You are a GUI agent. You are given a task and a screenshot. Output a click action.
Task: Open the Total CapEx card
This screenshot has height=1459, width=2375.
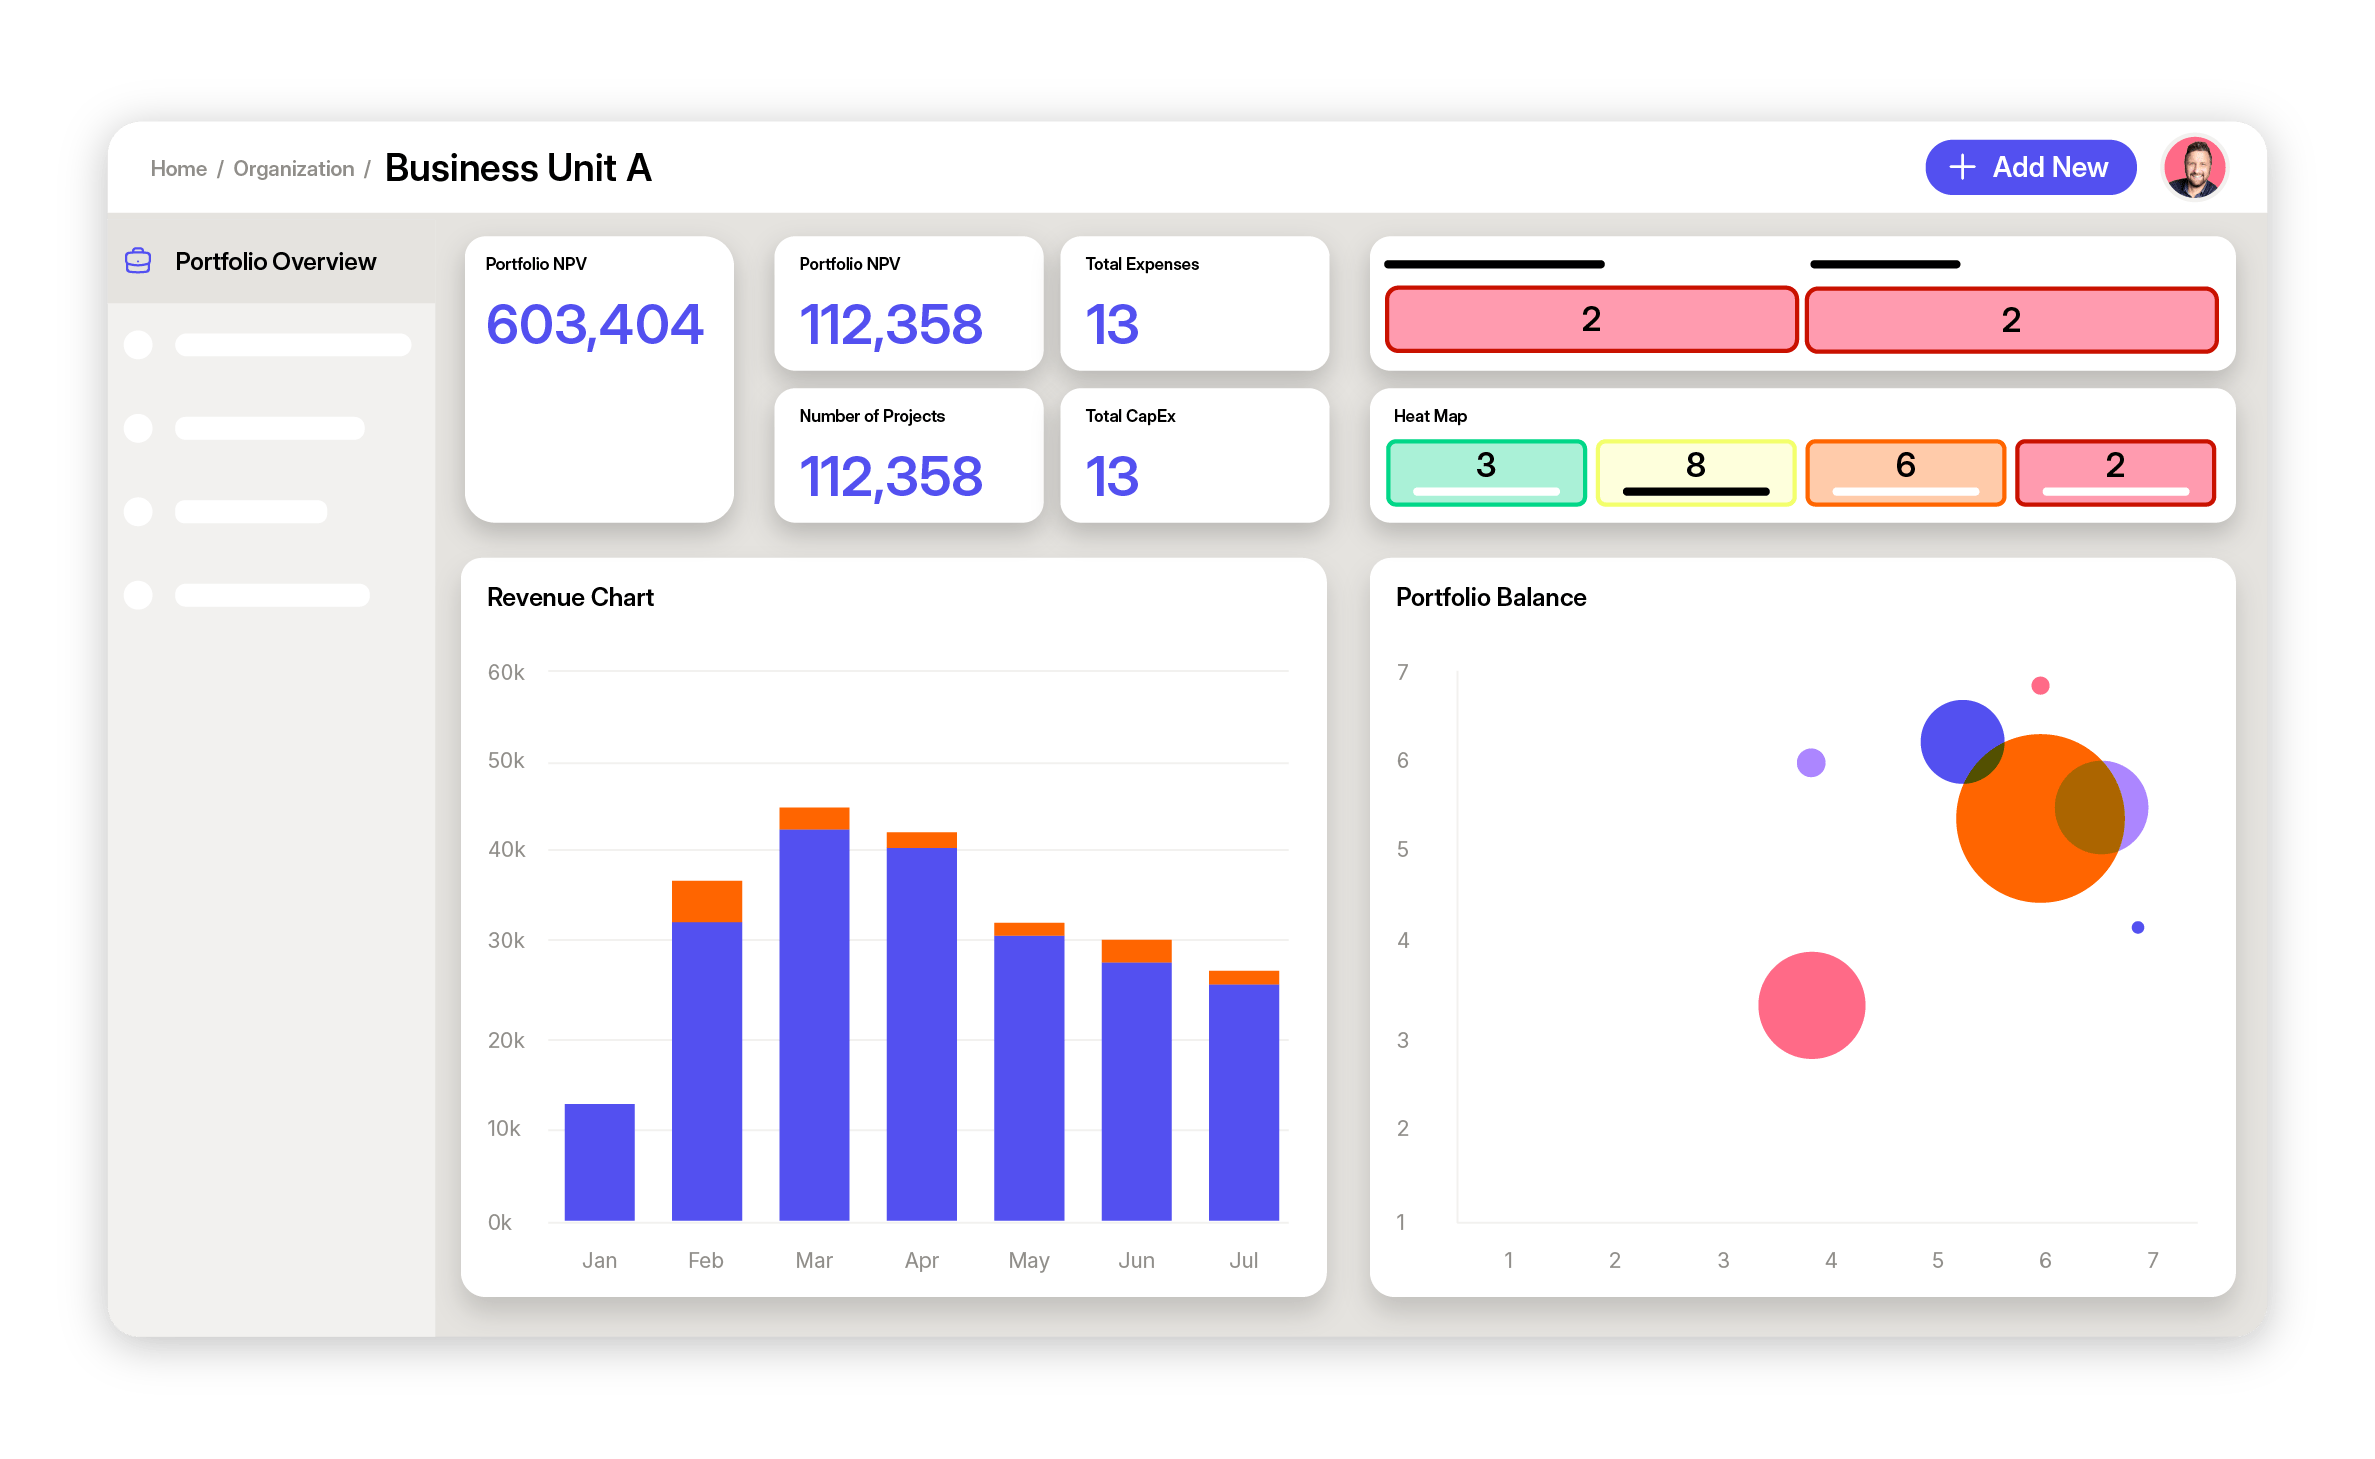[x=1194, y=455]
